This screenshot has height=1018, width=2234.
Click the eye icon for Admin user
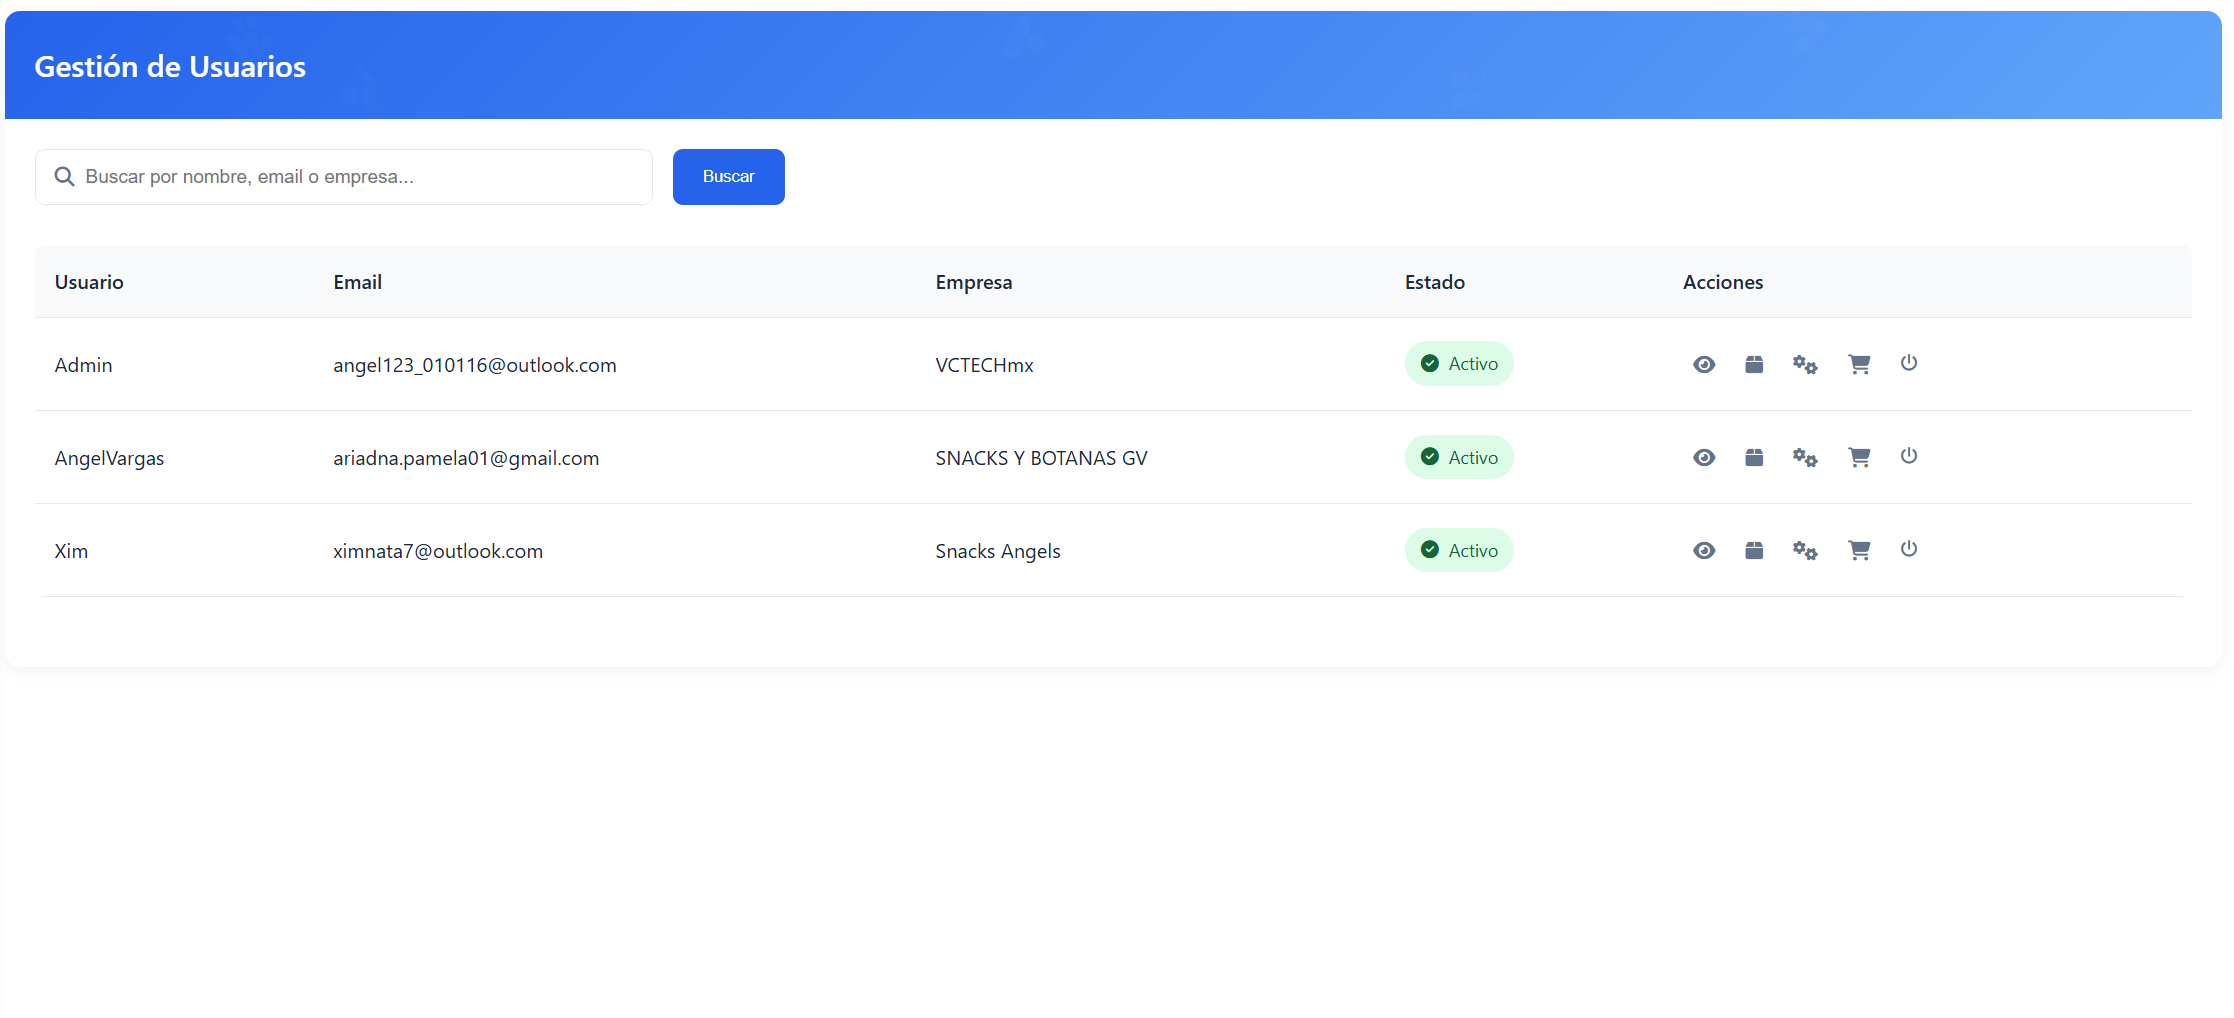click(1704, 365)
